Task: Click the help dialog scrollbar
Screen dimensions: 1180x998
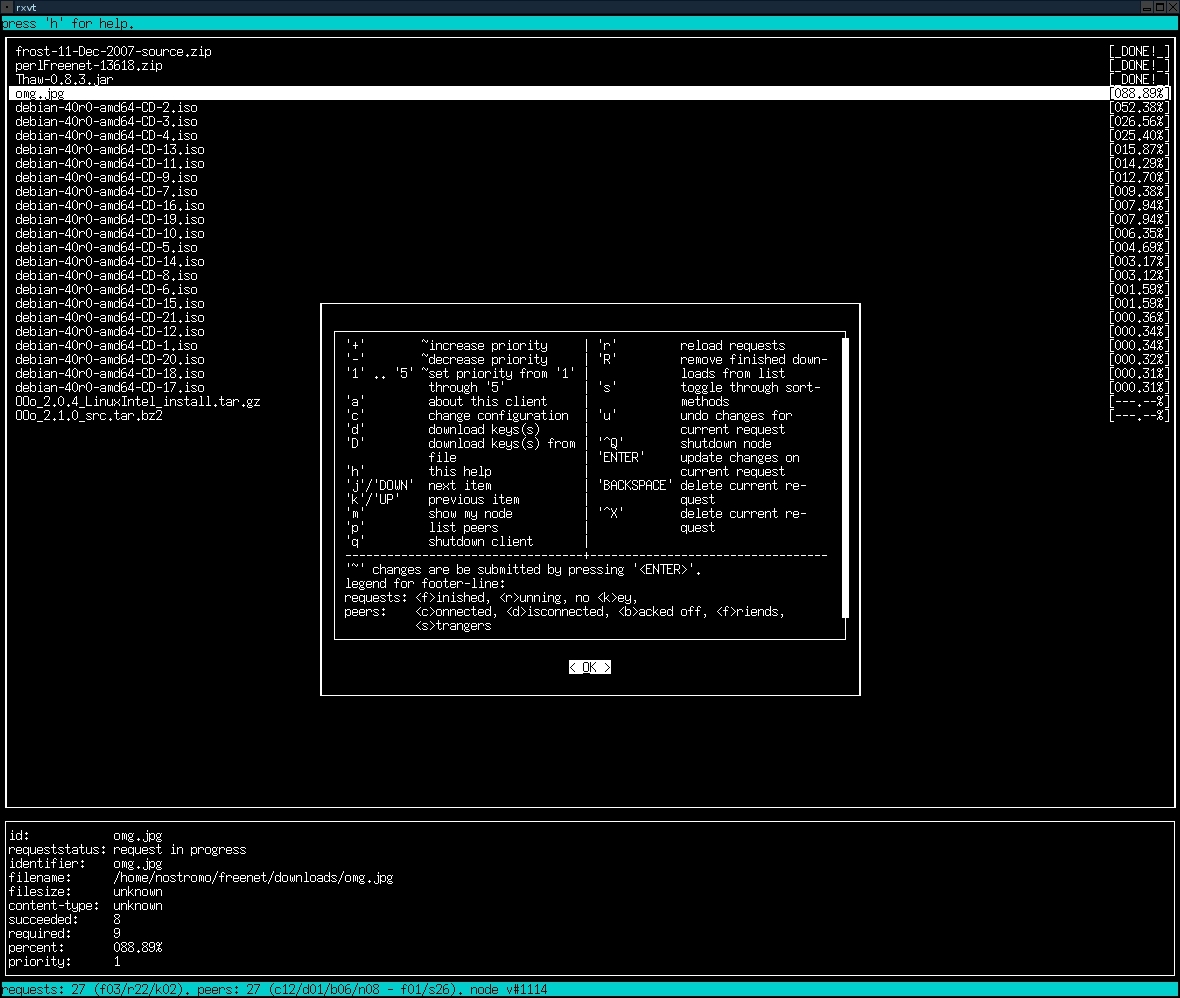Action: coord(845,477)
